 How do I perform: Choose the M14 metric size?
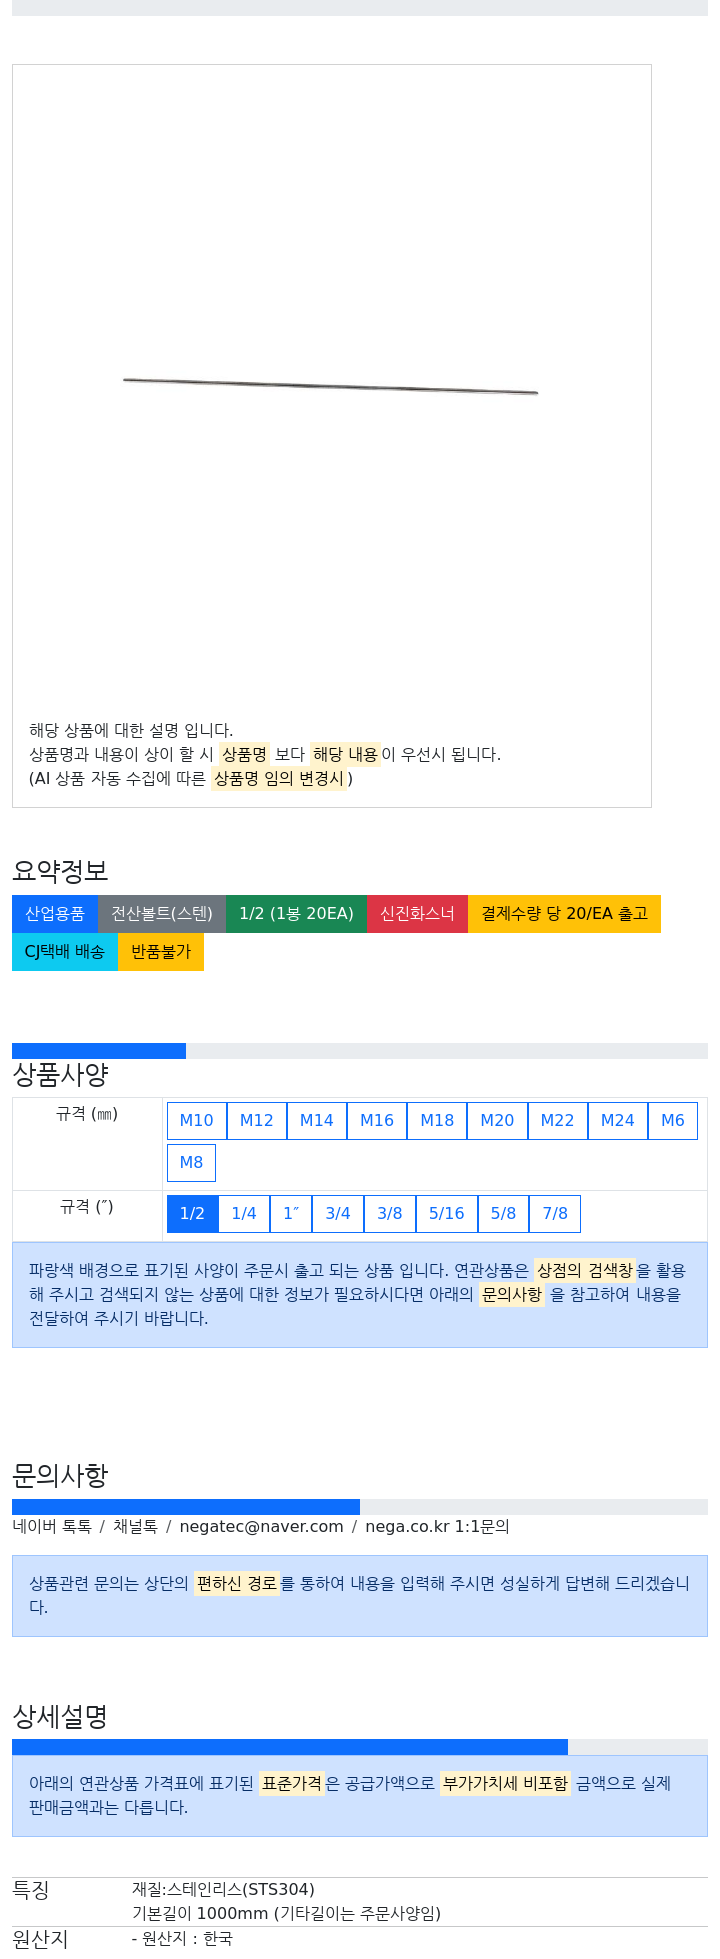point(317,1121)
